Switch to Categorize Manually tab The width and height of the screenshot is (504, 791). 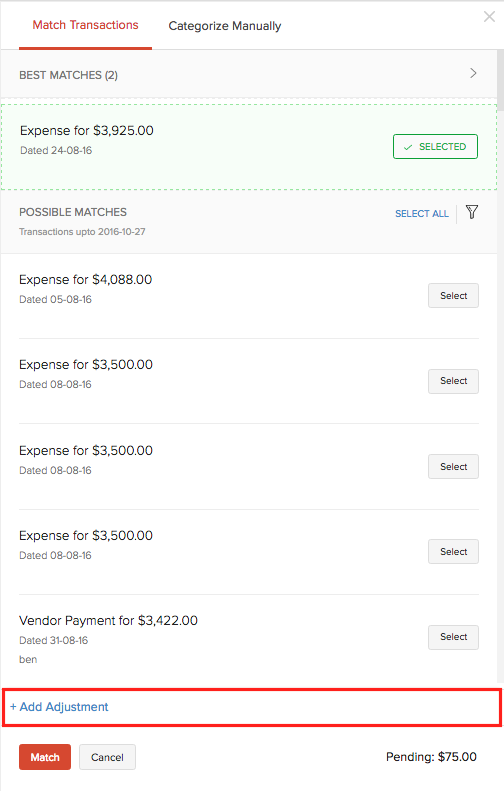tap(225, 26)
